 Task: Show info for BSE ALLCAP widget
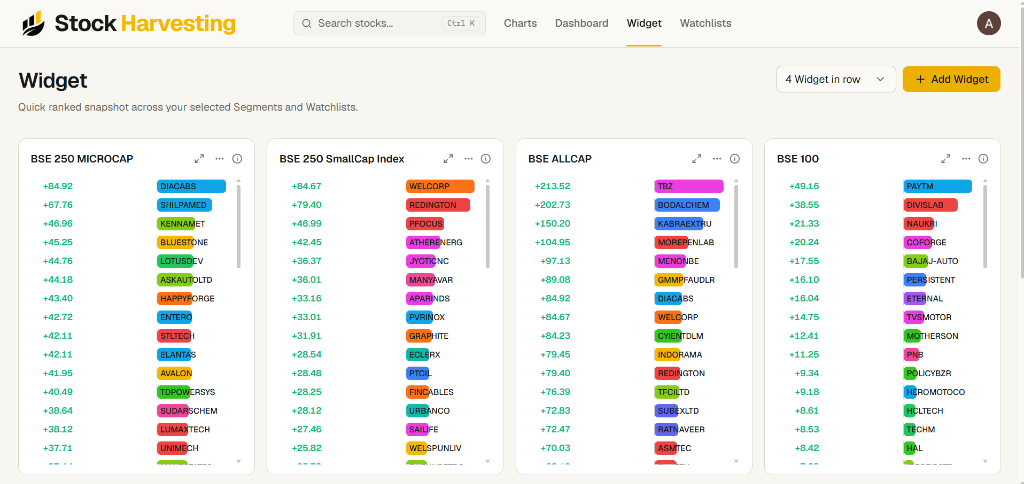tap(735, 159)
